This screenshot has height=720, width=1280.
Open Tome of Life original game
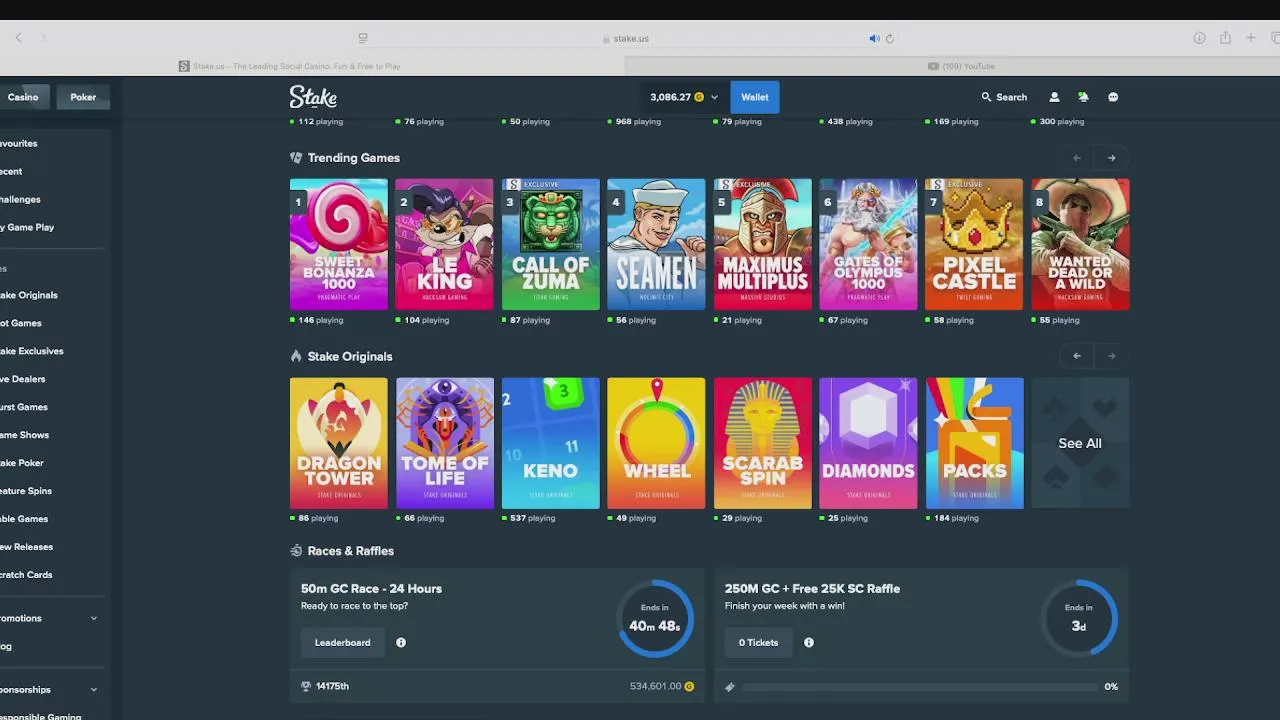pos(444,443)
